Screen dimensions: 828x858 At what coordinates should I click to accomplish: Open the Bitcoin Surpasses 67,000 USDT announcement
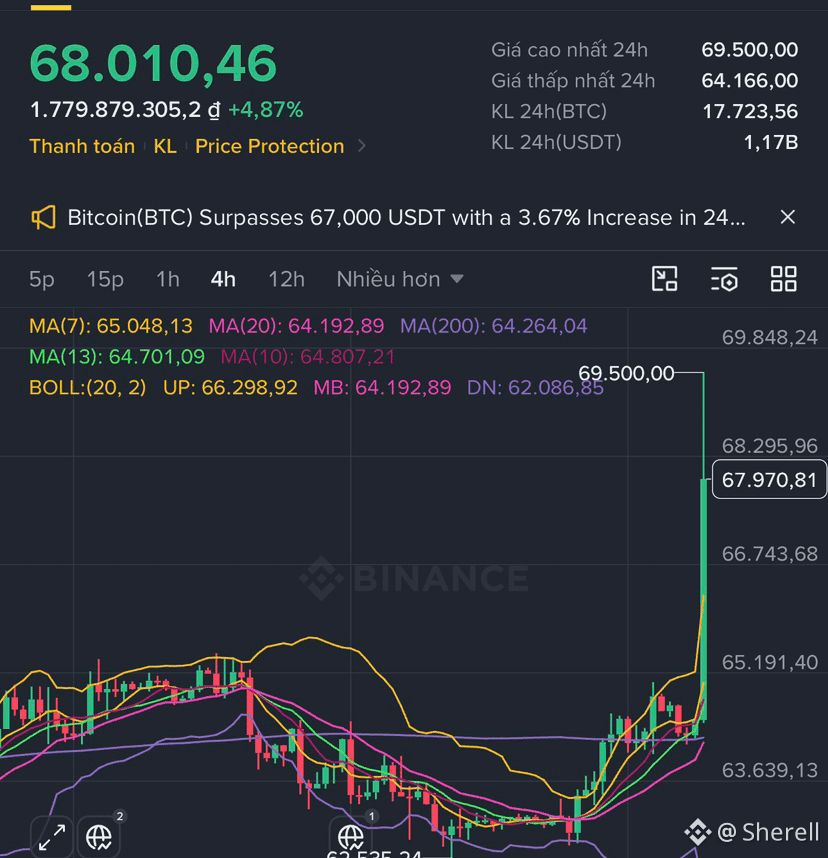pyautogui.click(x=406, y=217)
